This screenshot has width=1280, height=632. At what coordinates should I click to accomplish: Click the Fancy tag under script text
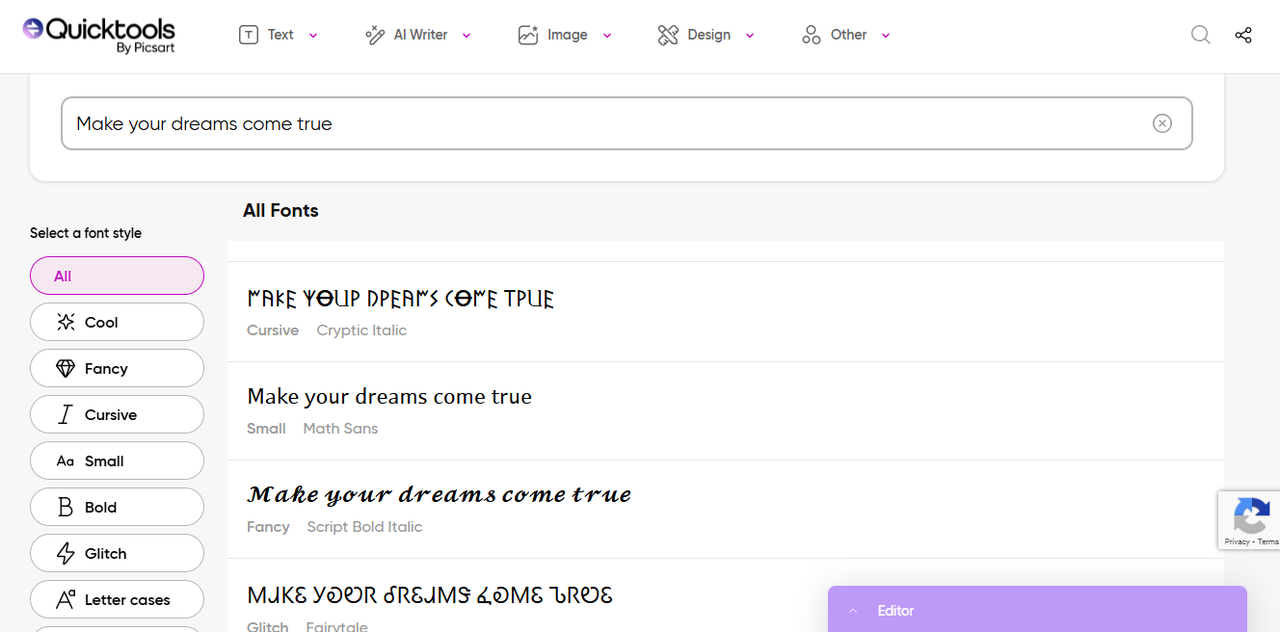[x=268, y=527]
